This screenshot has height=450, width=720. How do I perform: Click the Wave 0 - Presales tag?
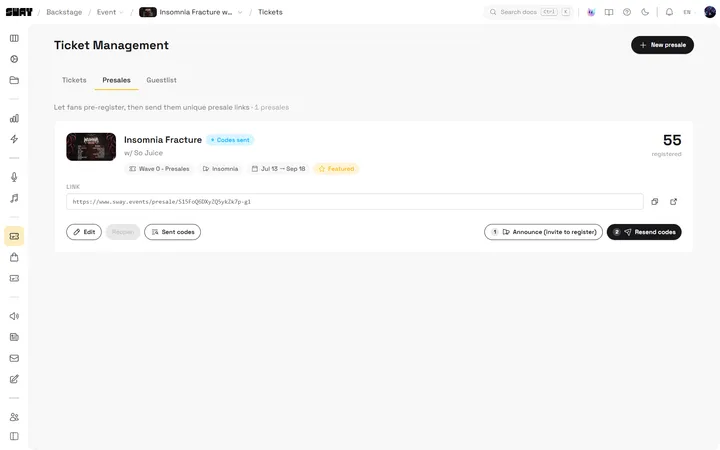[159, 169]
